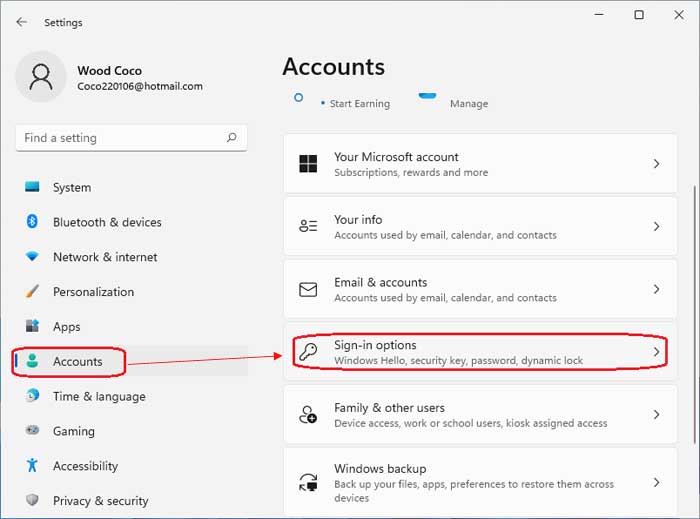Expand the Windows backup chevron
Image resolution: width=700 pixels, height=519 pixels.
656,482
